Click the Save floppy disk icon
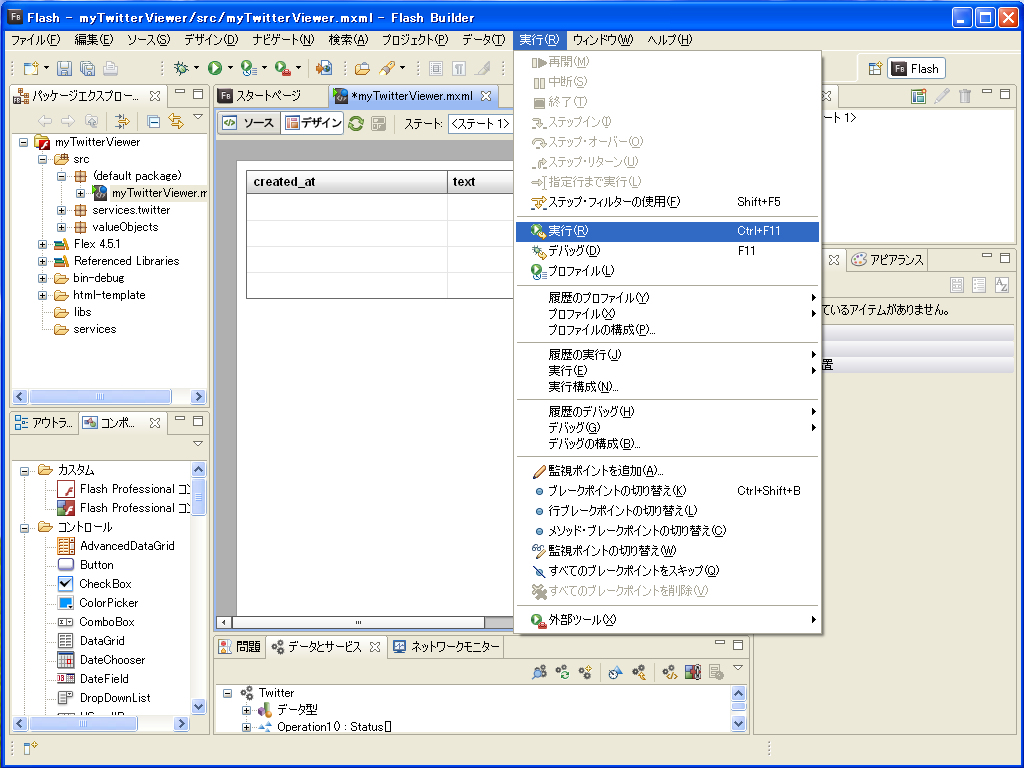 pyautogui.click(x=64, y=68)
